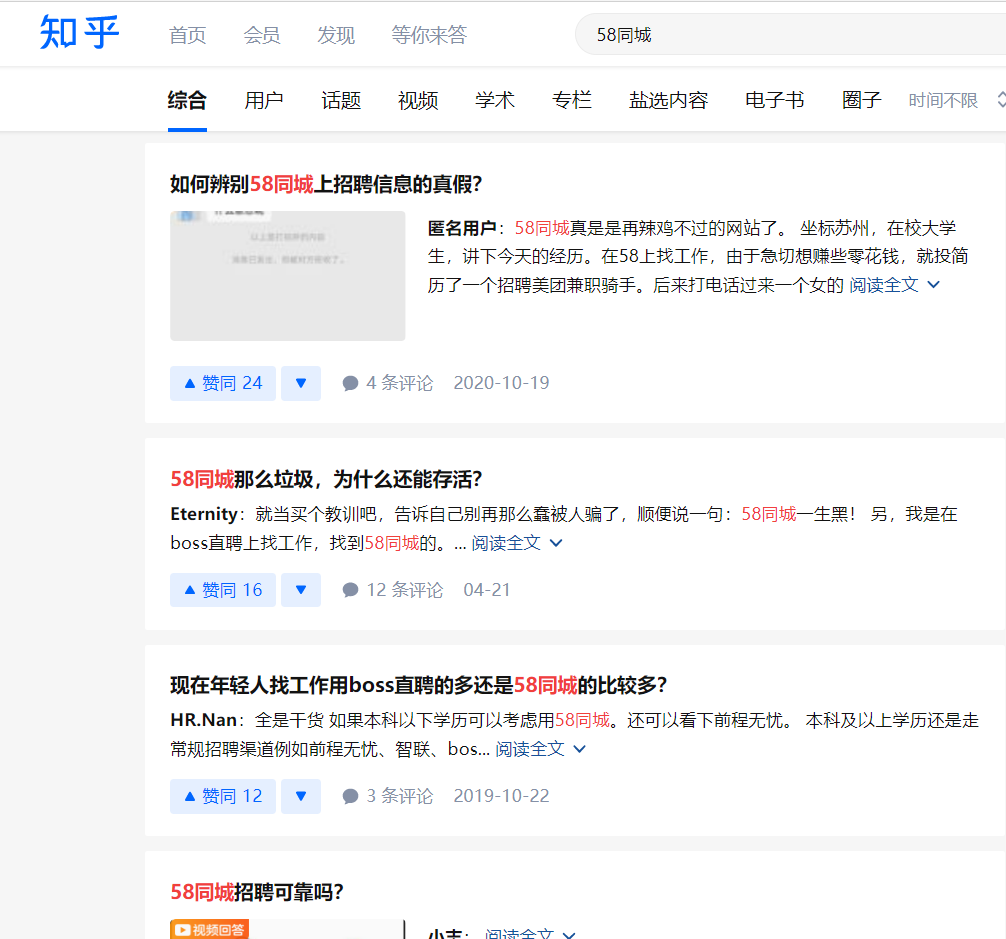Switch to the 用户 tab
1006x939 pixels.
264,100
